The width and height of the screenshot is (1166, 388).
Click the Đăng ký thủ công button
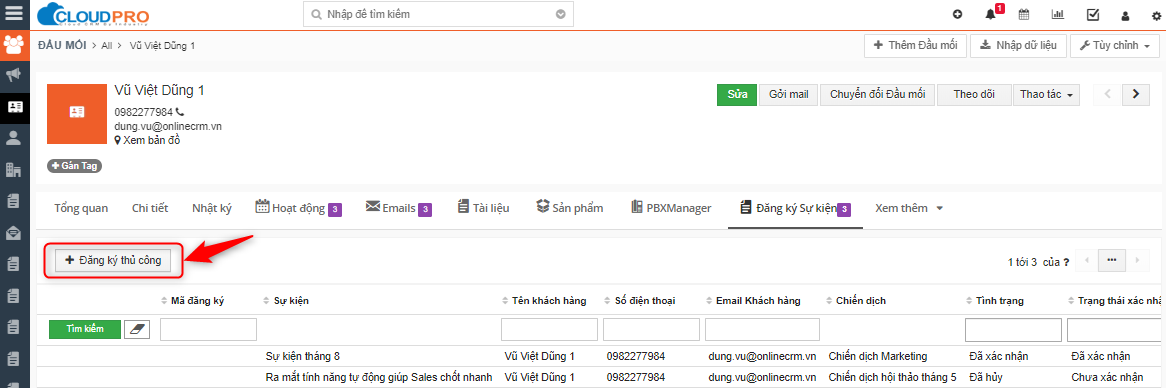pyautogui.click(x=113, y=260)
